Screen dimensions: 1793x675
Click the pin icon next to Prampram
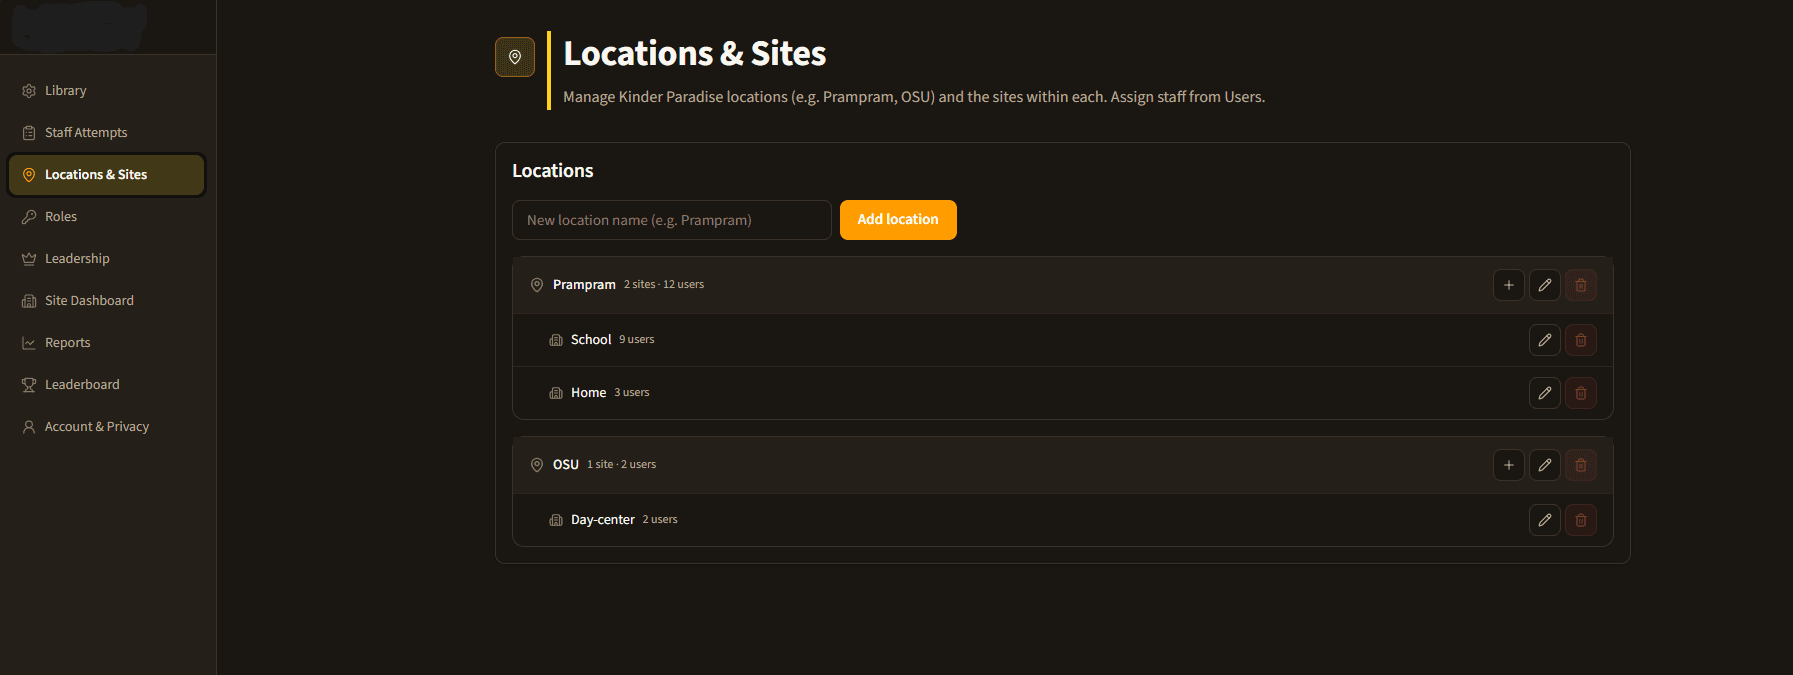(537, 285)
